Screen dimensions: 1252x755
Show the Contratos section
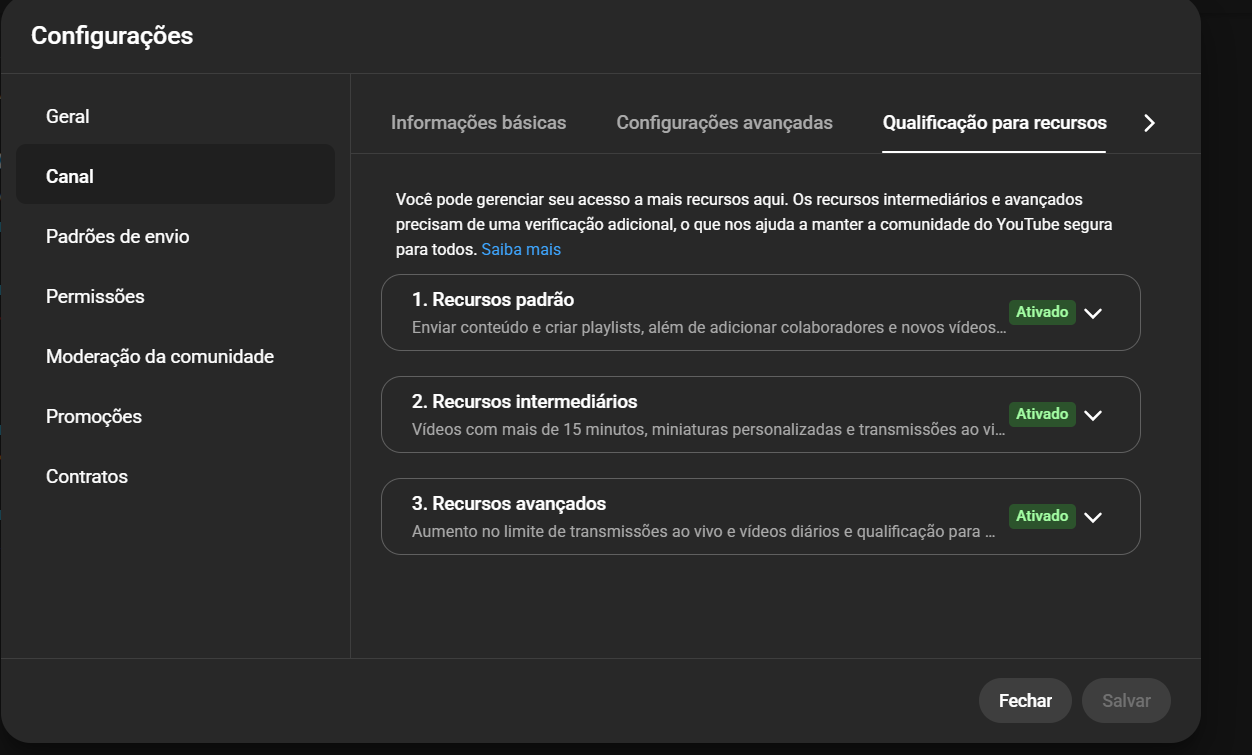(x=87, y=477)
